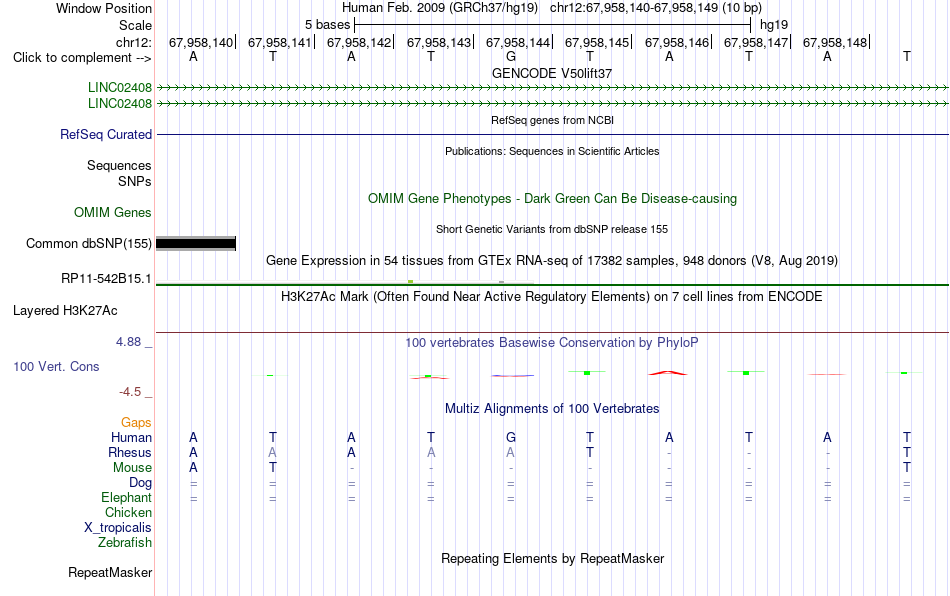The height and width of the screenshot is (596, 950).
Task: Select the Rhesus alignment row label
Action: pos(130,452)
